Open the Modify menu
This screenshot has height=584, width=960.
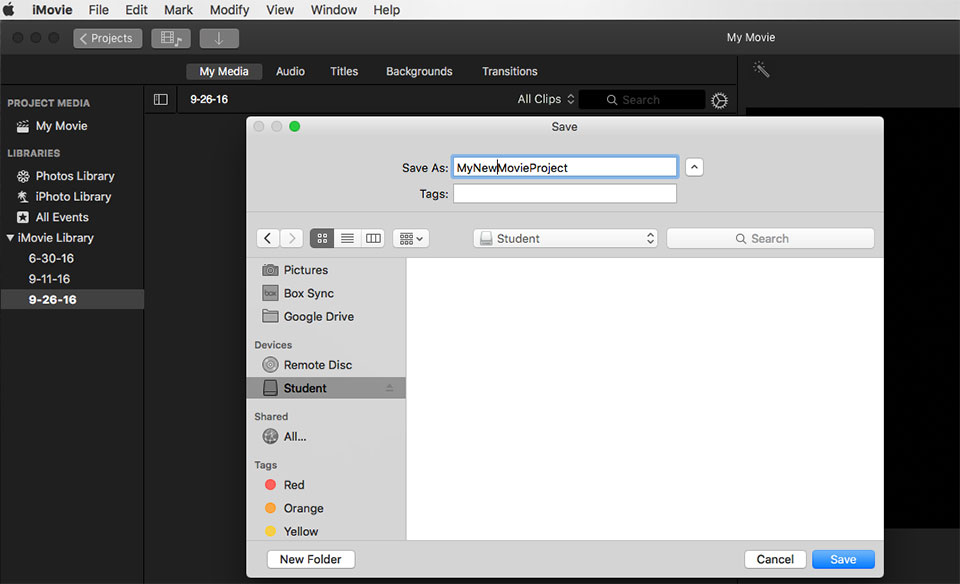click(x=229, y=10)
